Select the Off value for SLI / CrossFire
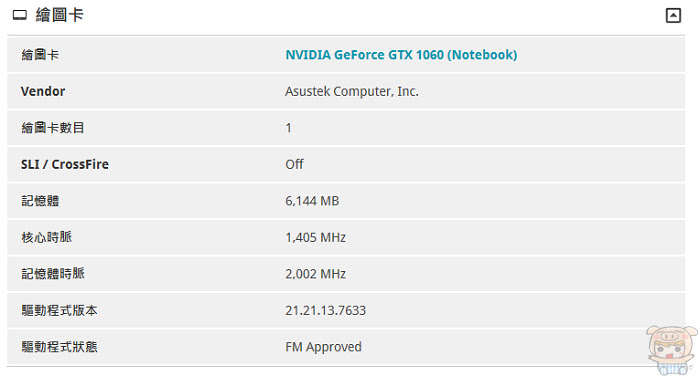This screenshot has height=376, width=700. [x=294, y=164]
